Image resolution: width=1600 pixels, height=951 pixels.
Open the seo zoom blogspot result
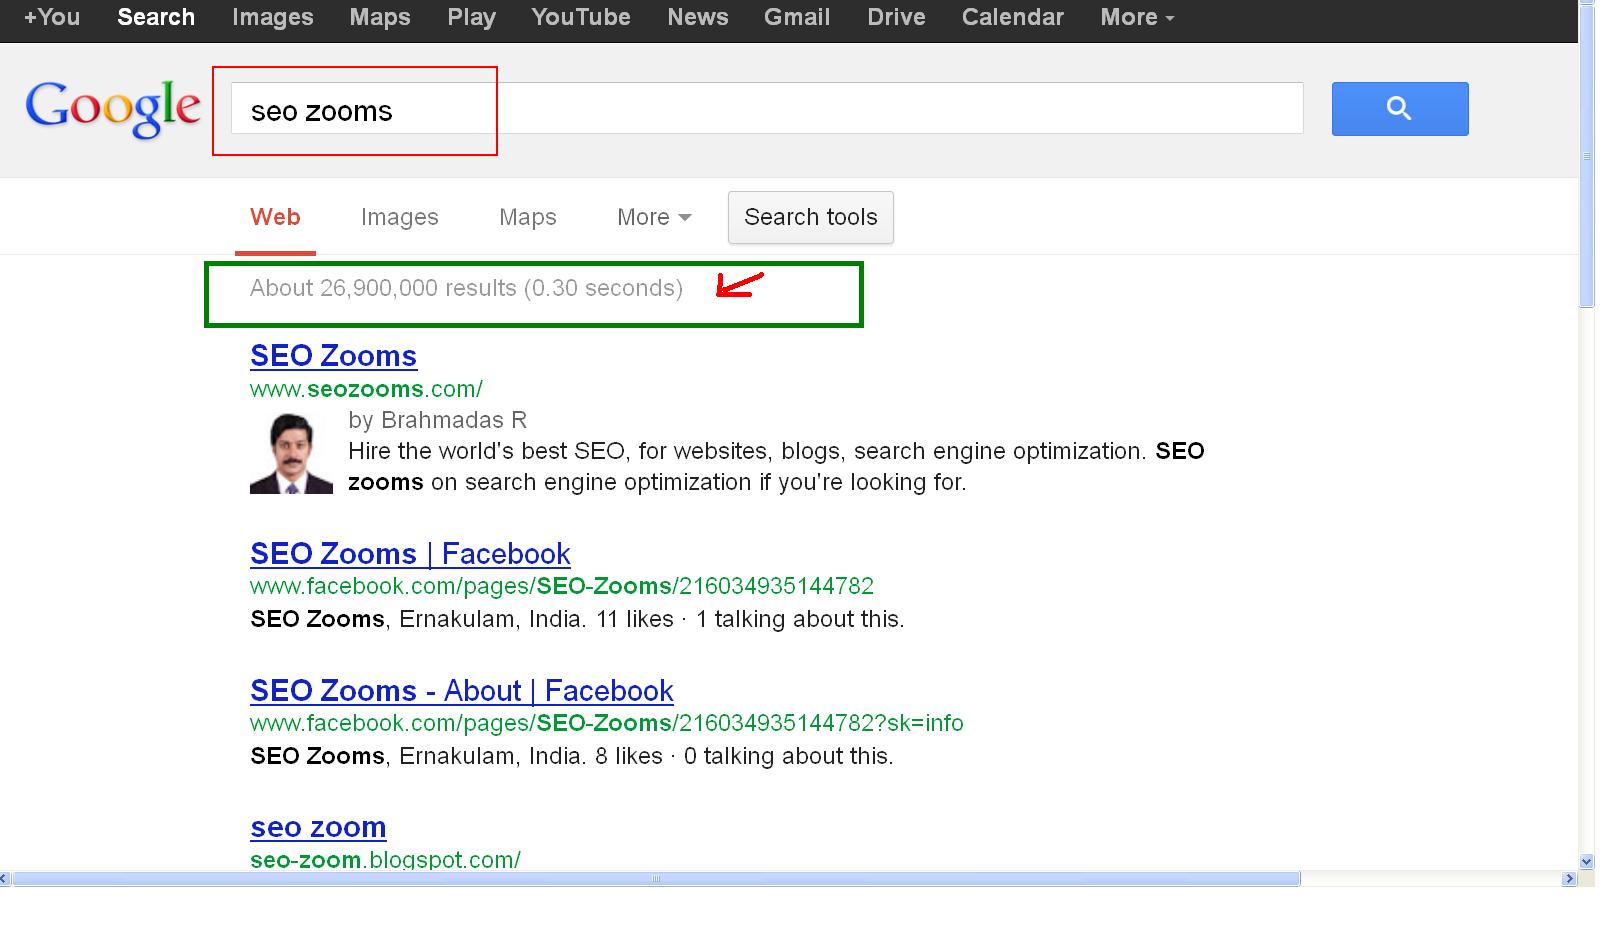tap(318, 827)
